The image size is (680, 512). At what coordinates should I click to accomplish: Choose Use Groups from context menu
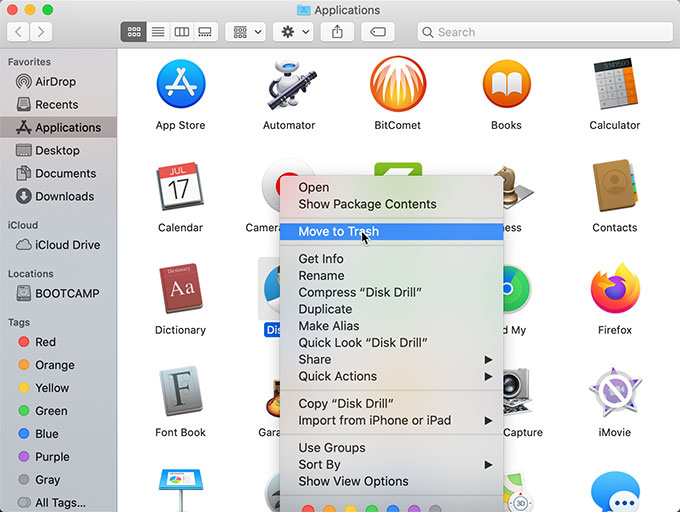click(x=392, y=448)
